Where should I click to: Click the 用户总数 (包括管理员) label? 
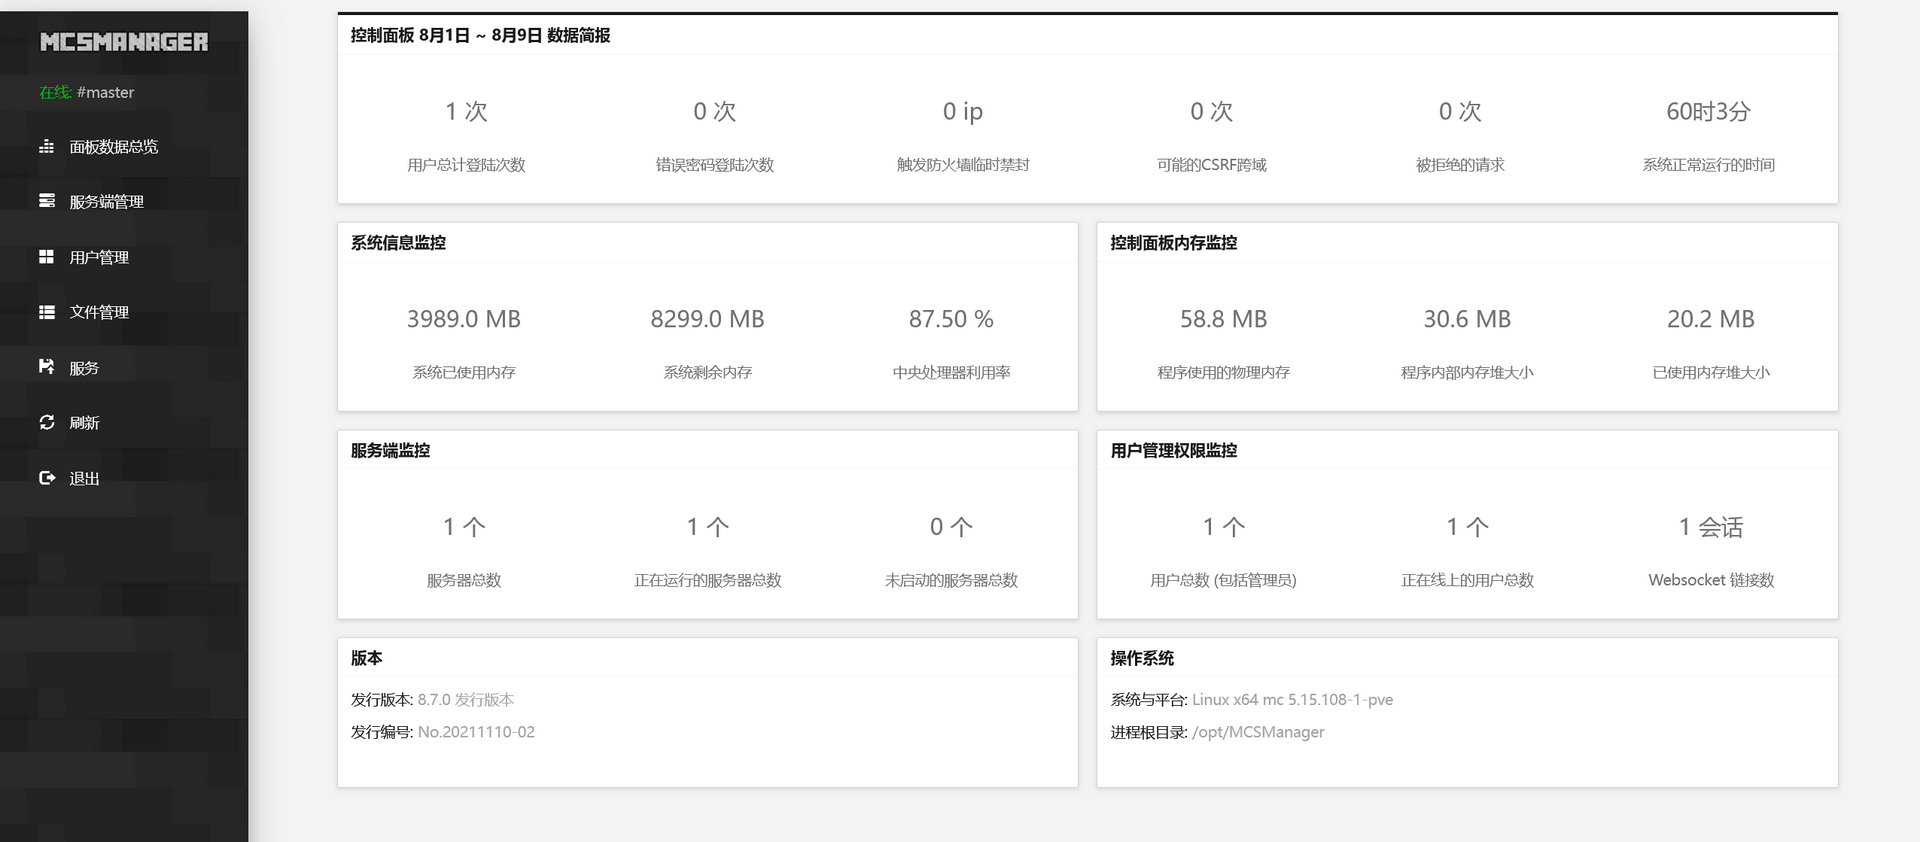point(1224,581)
